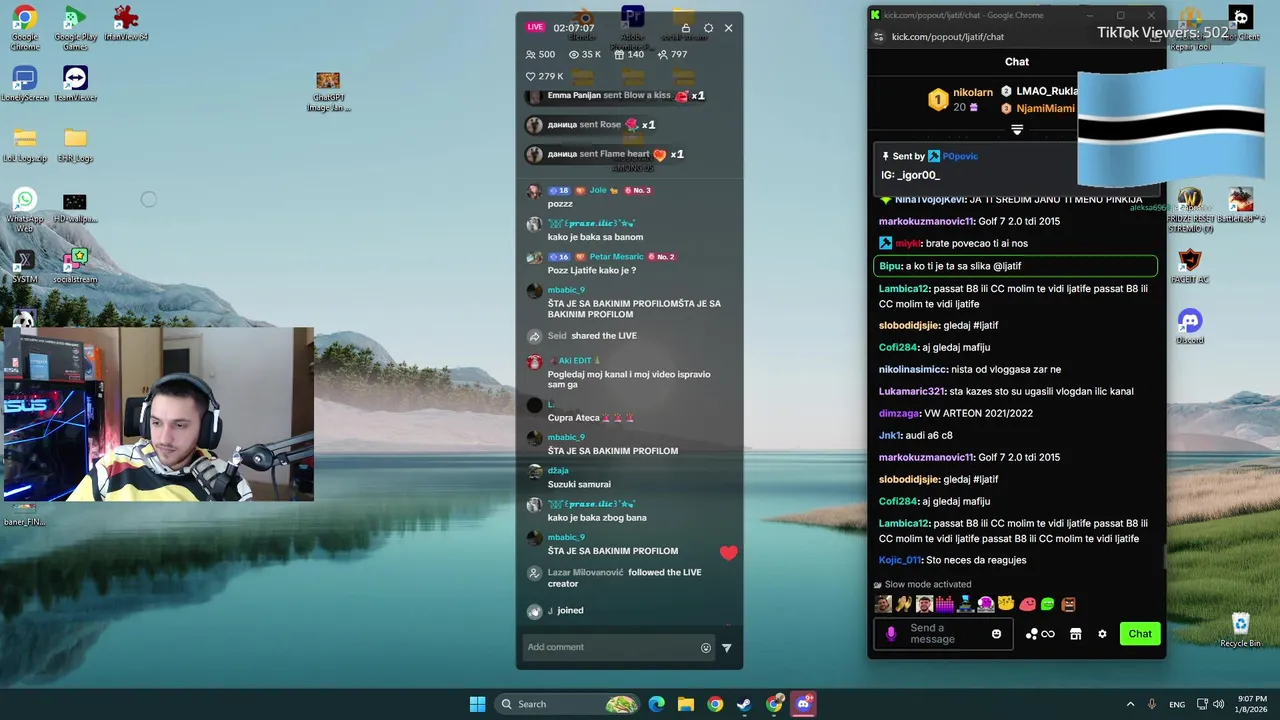Screen dimensions: 1280x720
Task: Click the streamer webcam preview
Action: (x=158, y=414)
